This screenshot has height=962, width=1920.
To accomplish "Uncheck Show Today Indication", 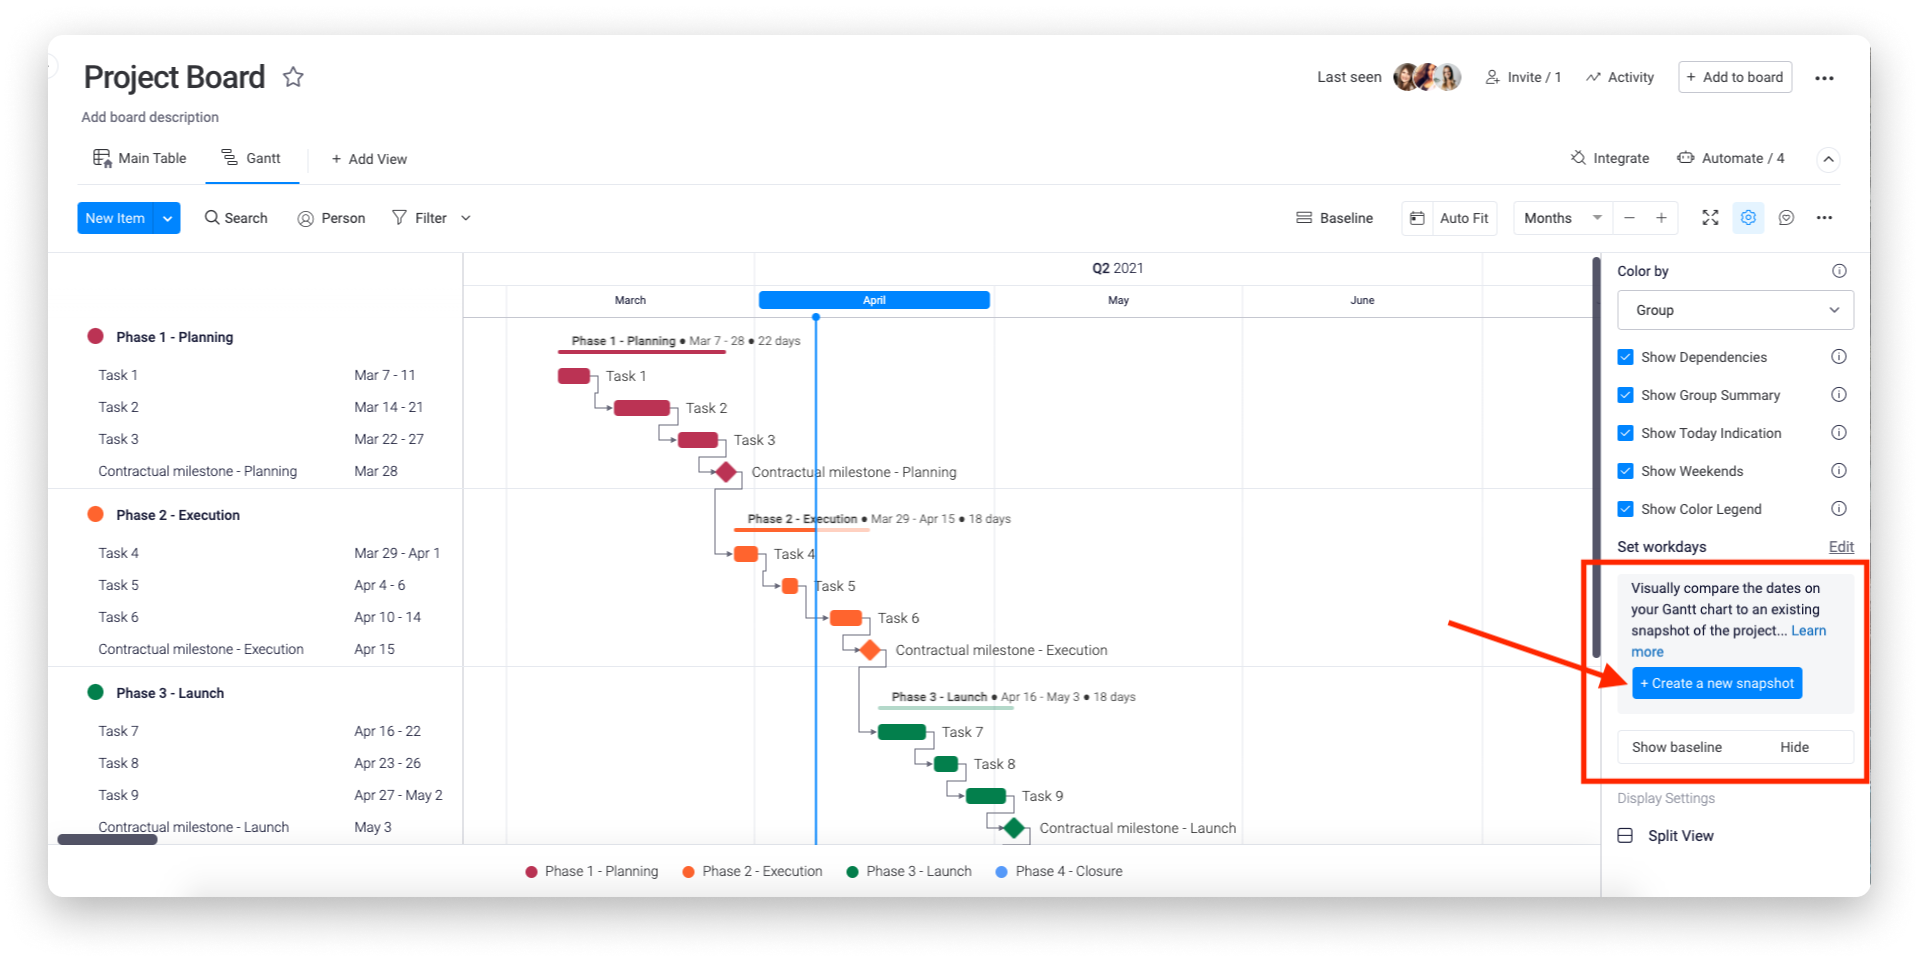I will (x=1625, y=433).
